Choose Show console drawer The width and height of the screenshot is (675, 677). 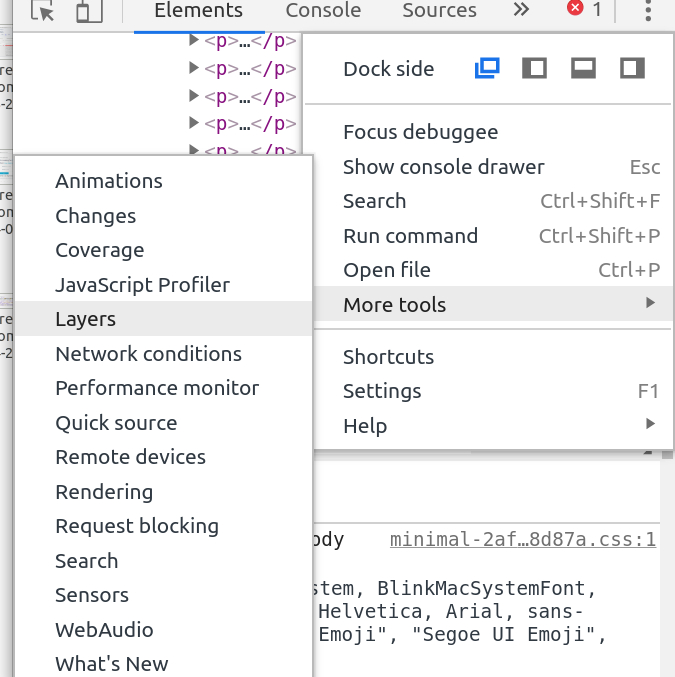443,167
